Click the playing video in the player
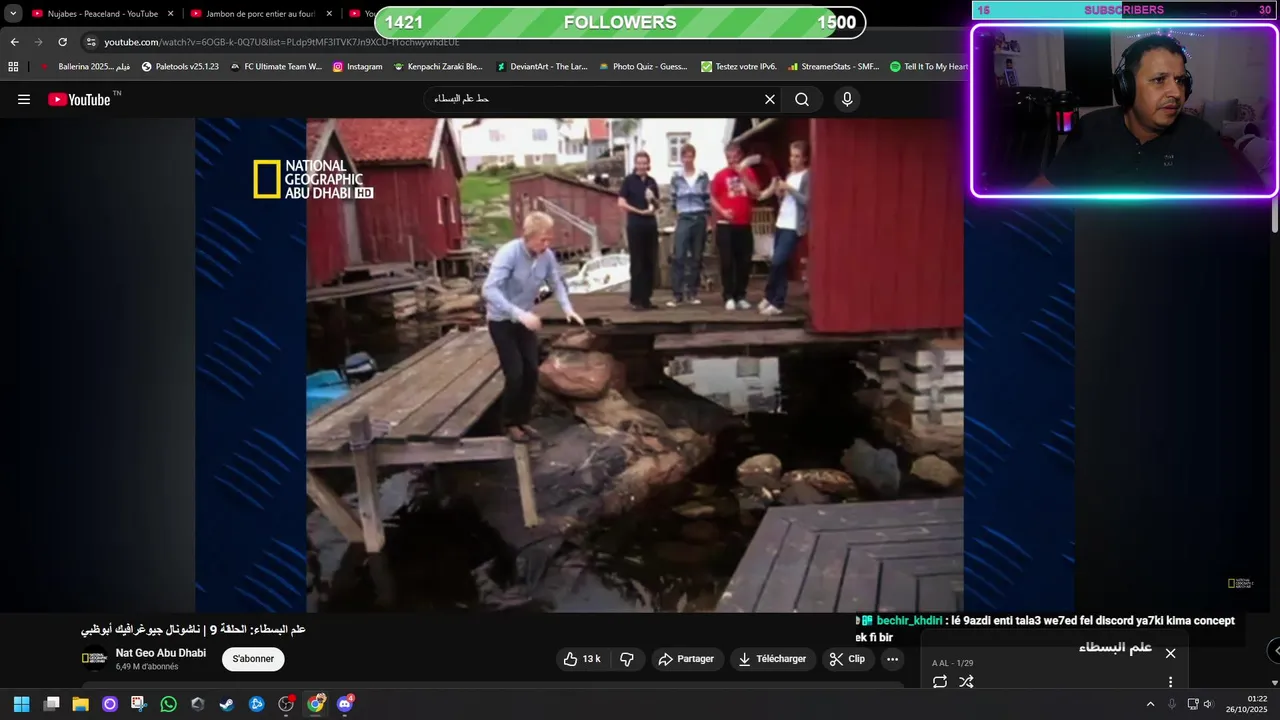Screen dimensions: 1280x720 [x=635, y=365]
